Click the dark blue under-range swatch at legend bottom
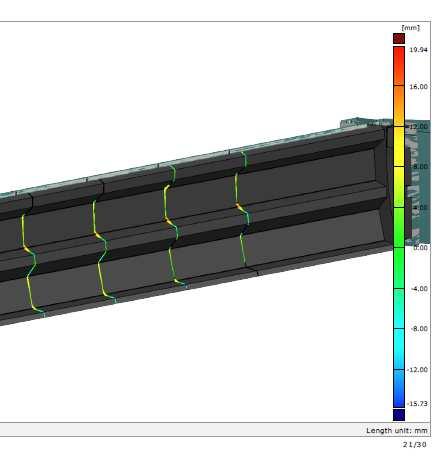The height and width of the screenshot is (457, 446). pos(399,415)
